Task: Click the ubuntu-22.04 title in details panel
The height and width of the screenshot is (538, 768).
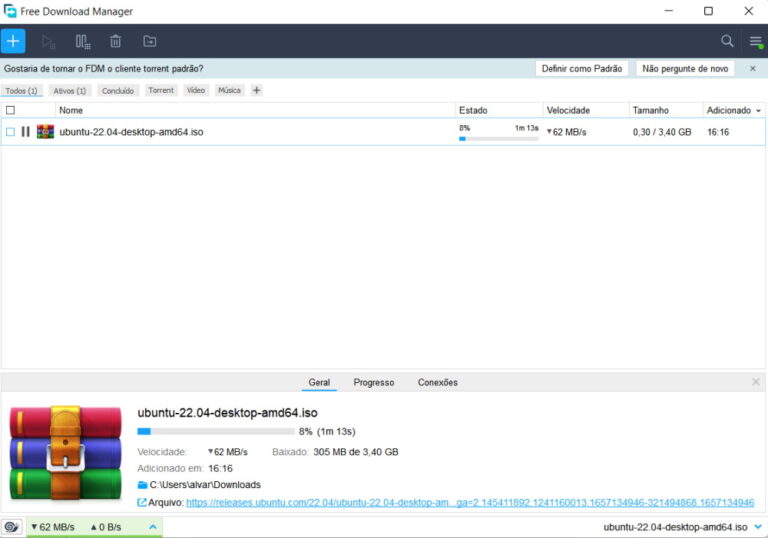Action: click(x=227, y=413)
